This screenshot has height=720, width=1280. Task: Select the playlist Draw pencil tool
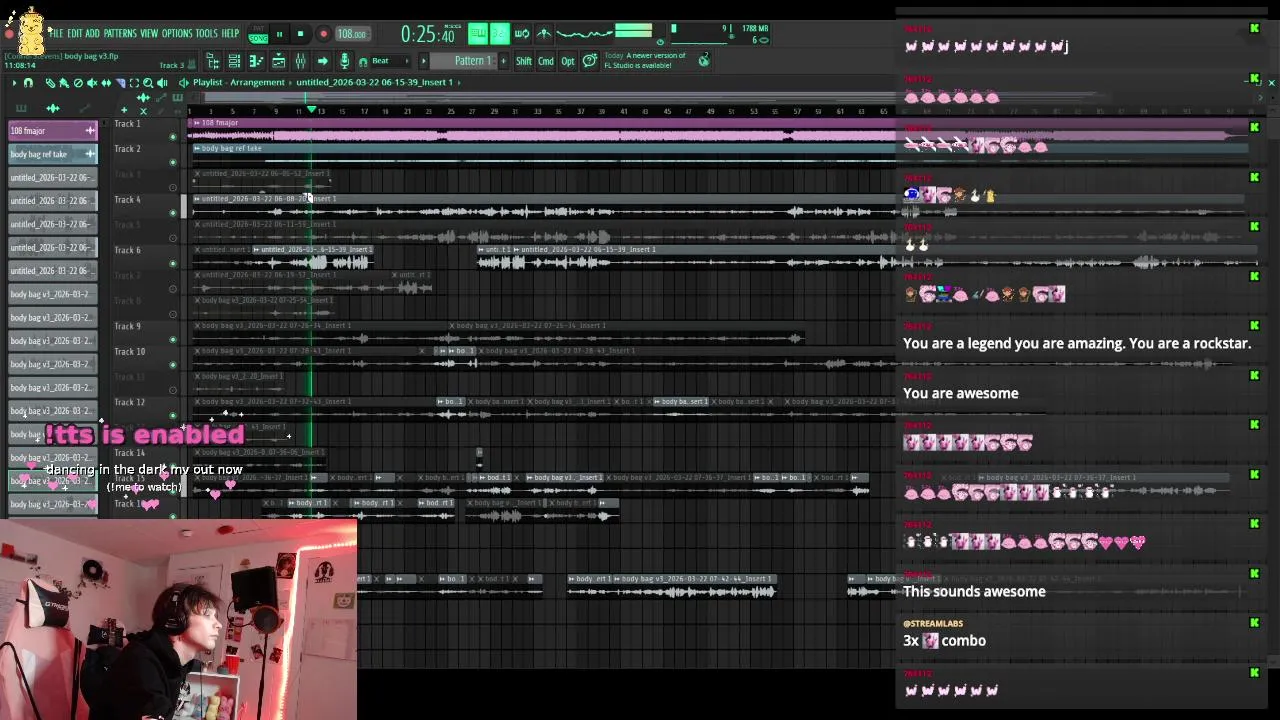click(x=50, y=83)
